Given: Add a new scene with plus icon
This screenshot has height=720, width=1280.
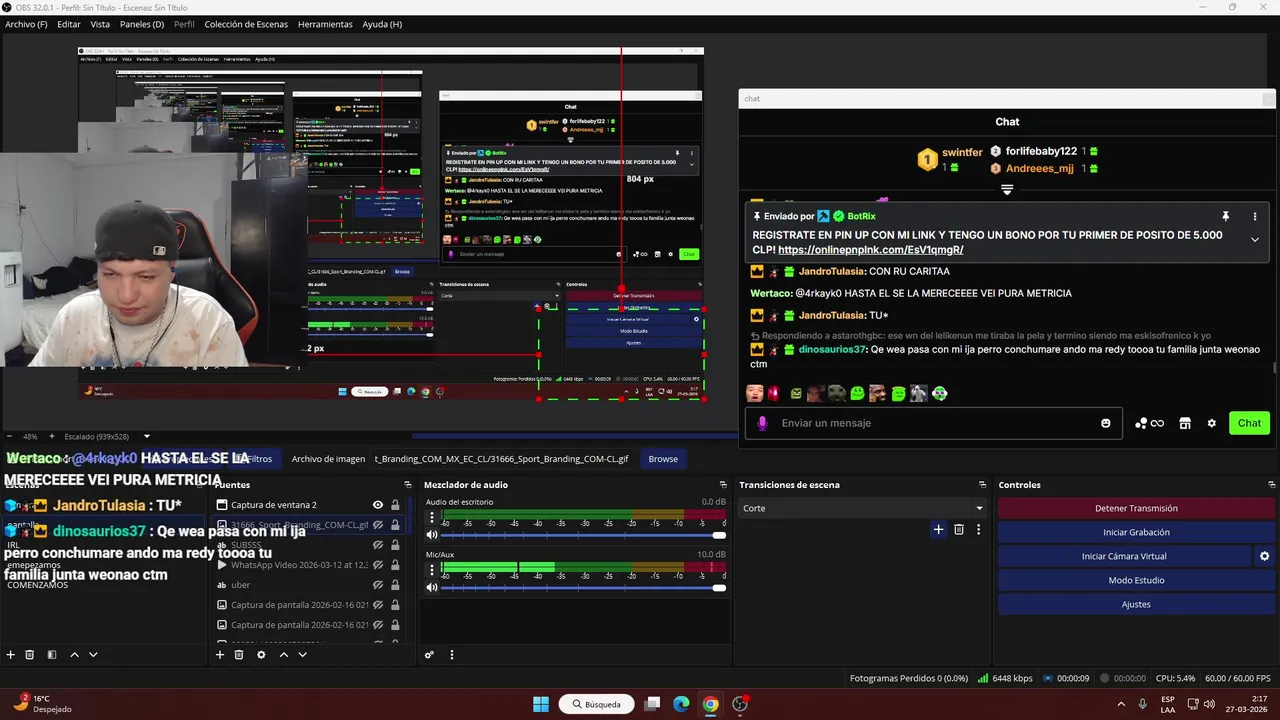Looking at the screenshot, I should pyautogui.click(x=11, y=655).
